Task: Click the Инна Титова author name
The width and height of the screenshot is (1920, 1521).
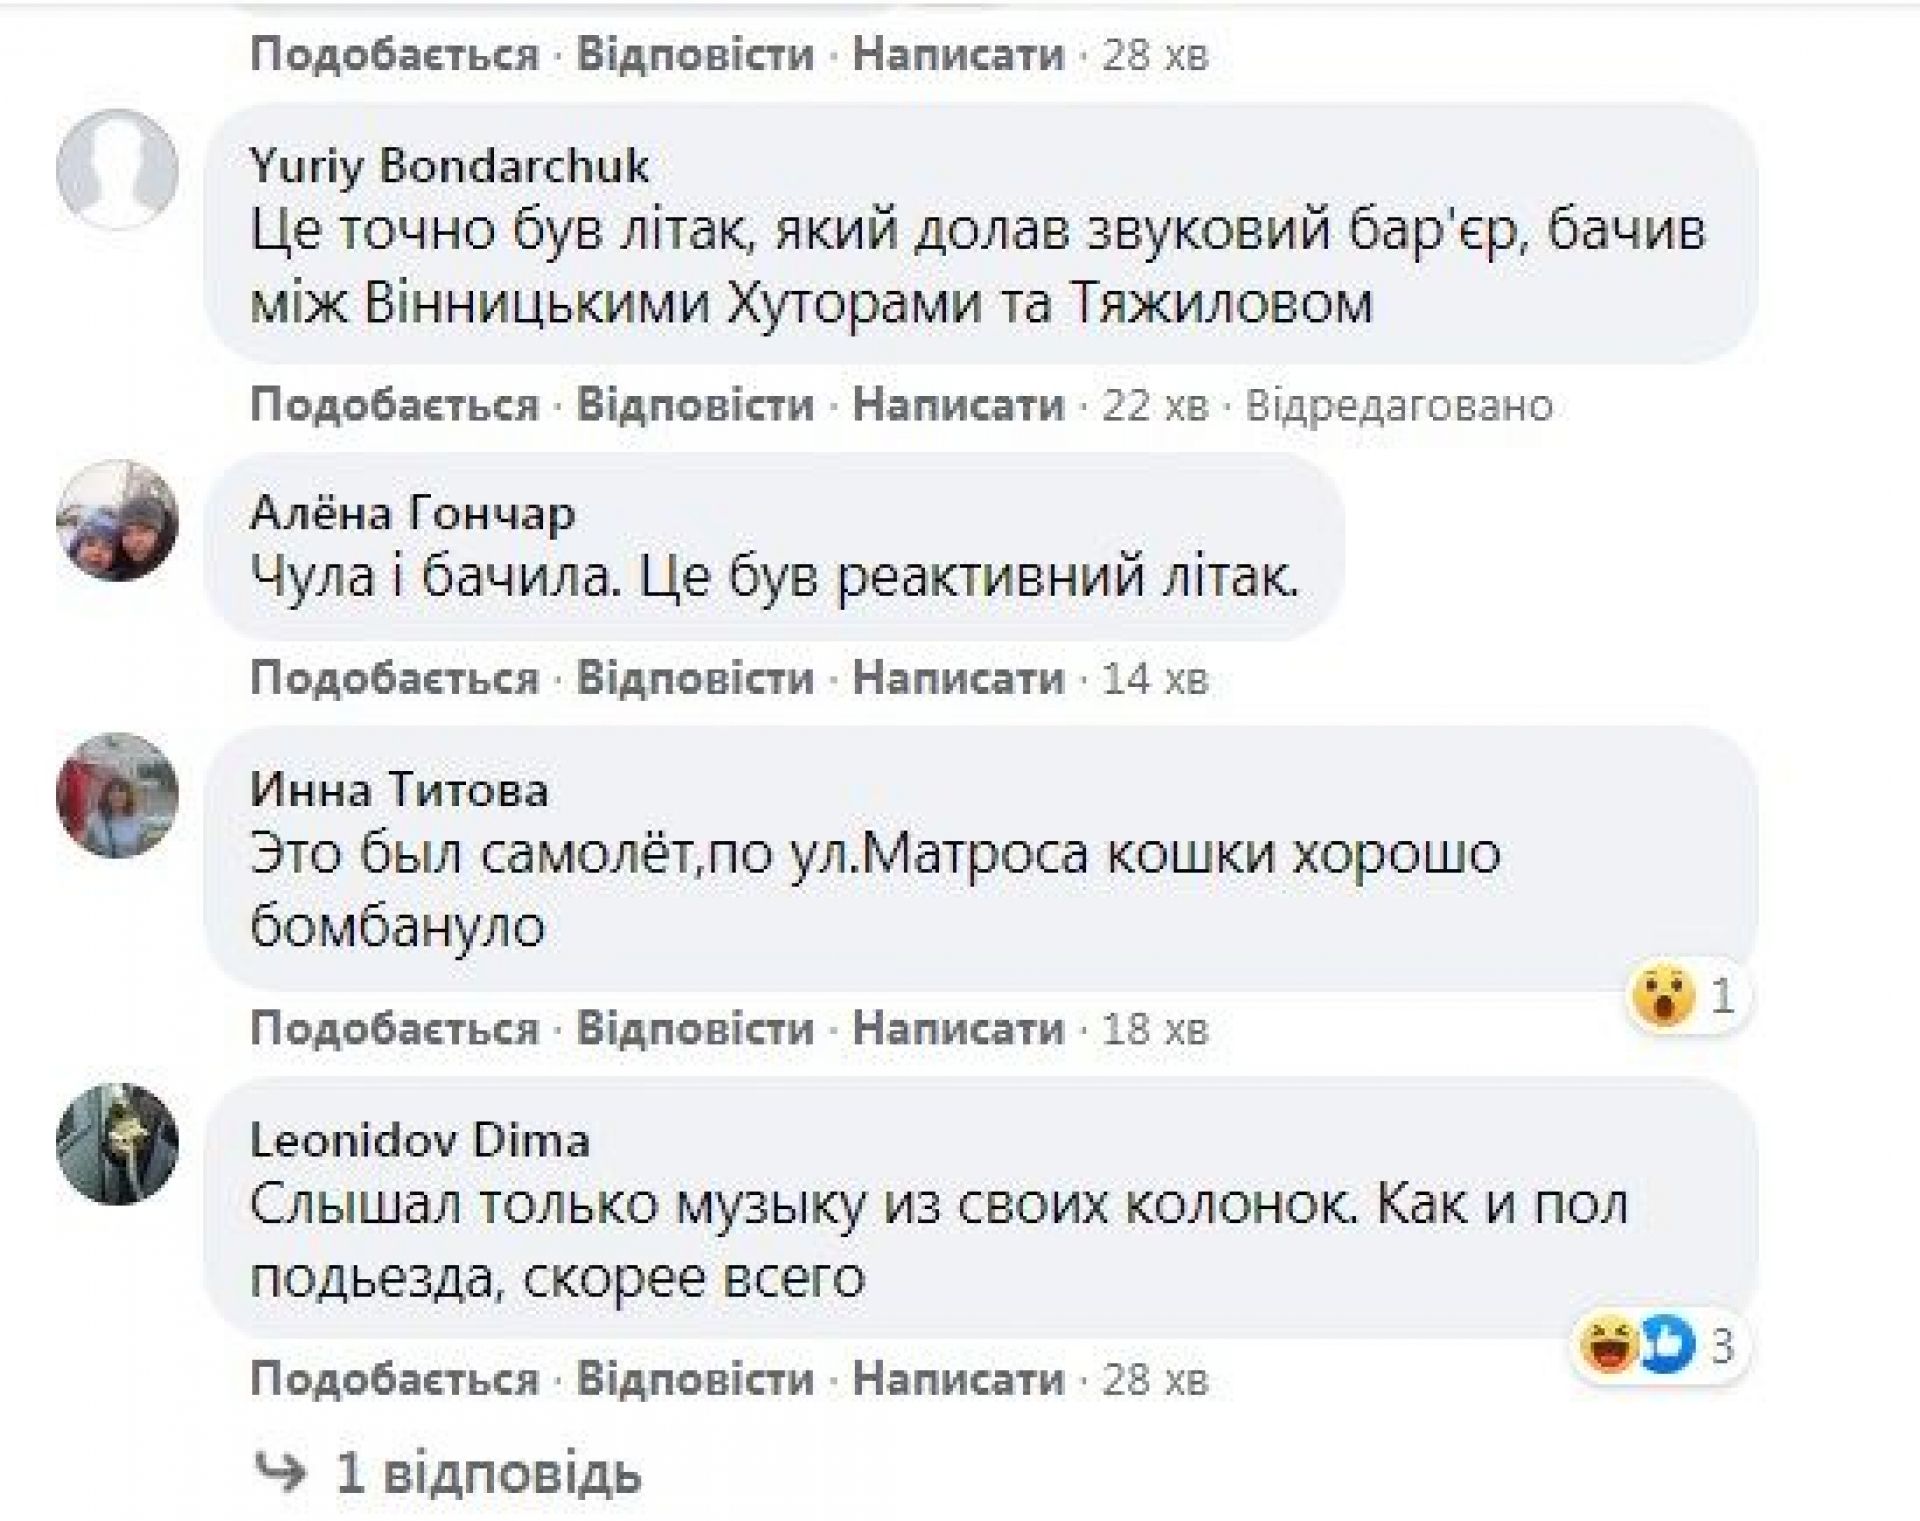Action: pos(399,791)
